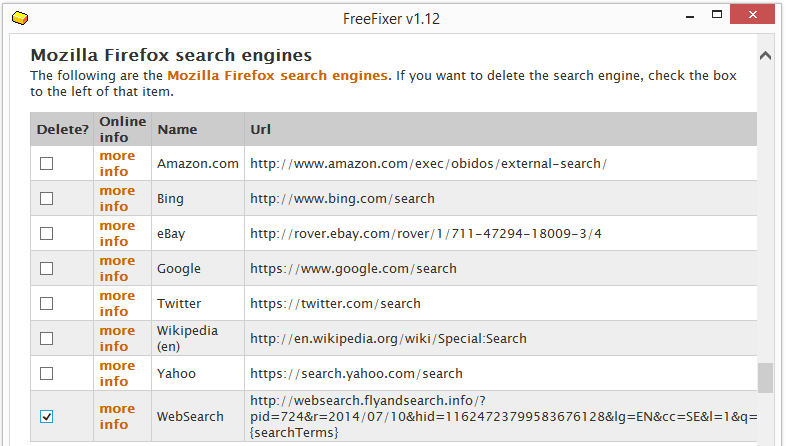Mark Google search engine for deletion
The width and height of the screenshot is (786, 446).
coord(47,269)
